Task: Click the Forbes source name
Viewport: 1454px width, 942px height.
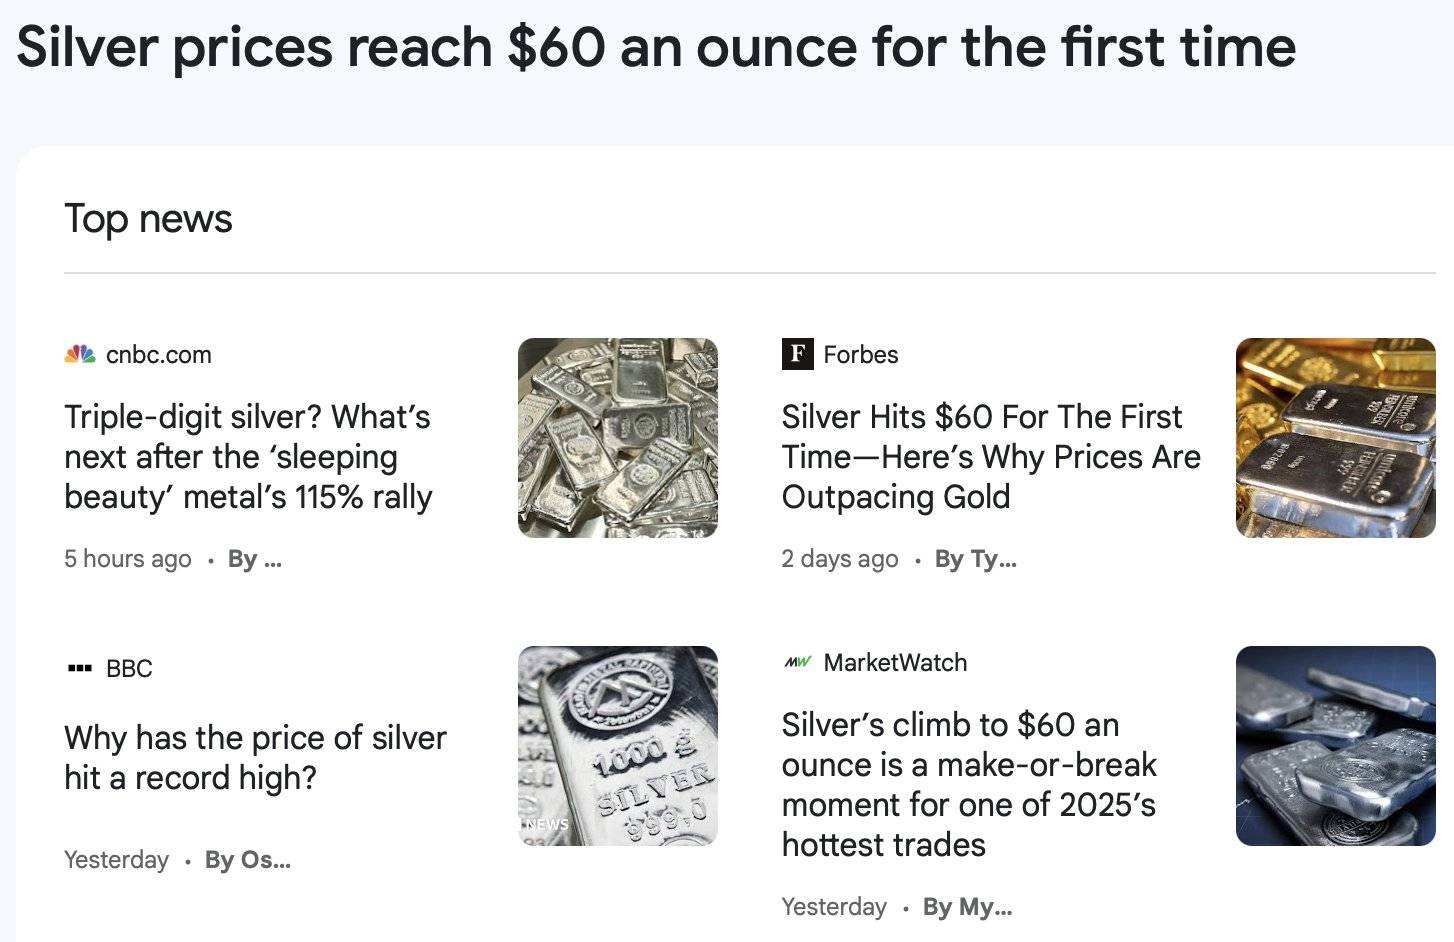Action: click(x=861, y=354)
